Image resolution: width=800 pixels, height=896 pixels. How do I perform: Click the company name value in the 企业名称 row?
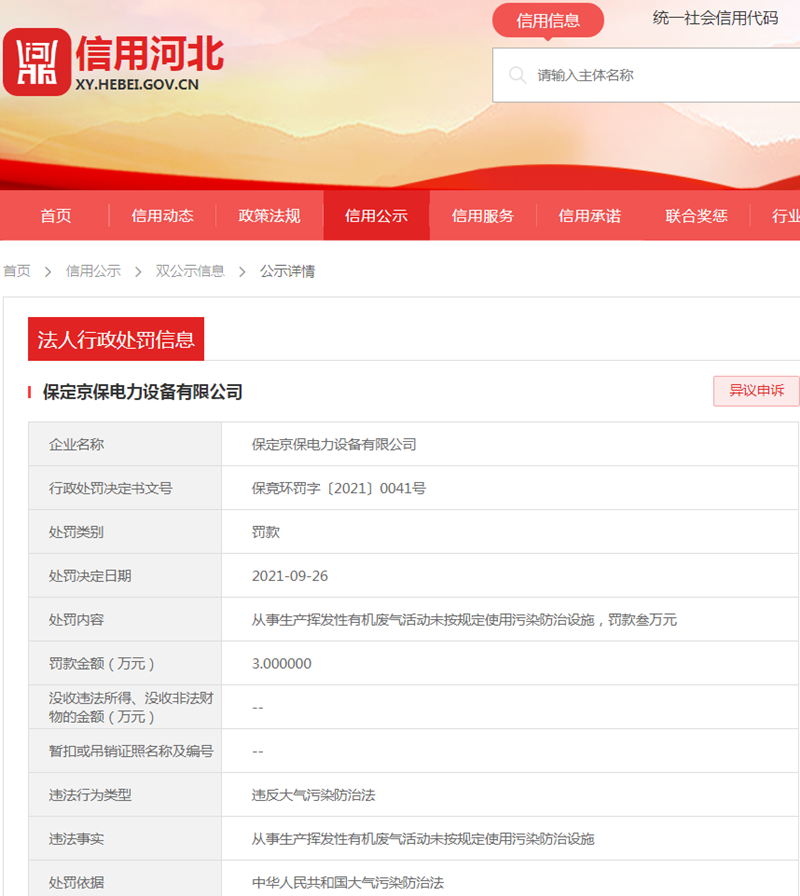[x=334, y=444]
